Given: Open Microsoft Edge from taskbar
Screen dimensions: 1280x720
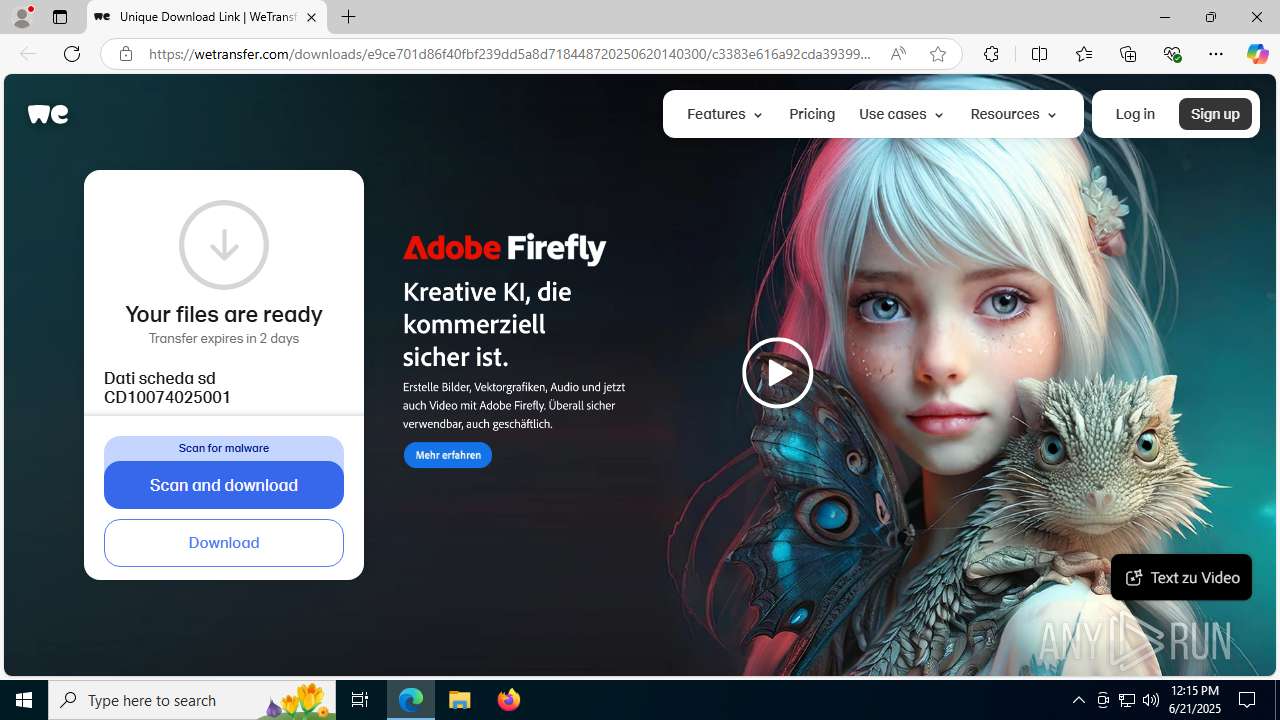Looking at the screenshot, I should pos(411,700).
